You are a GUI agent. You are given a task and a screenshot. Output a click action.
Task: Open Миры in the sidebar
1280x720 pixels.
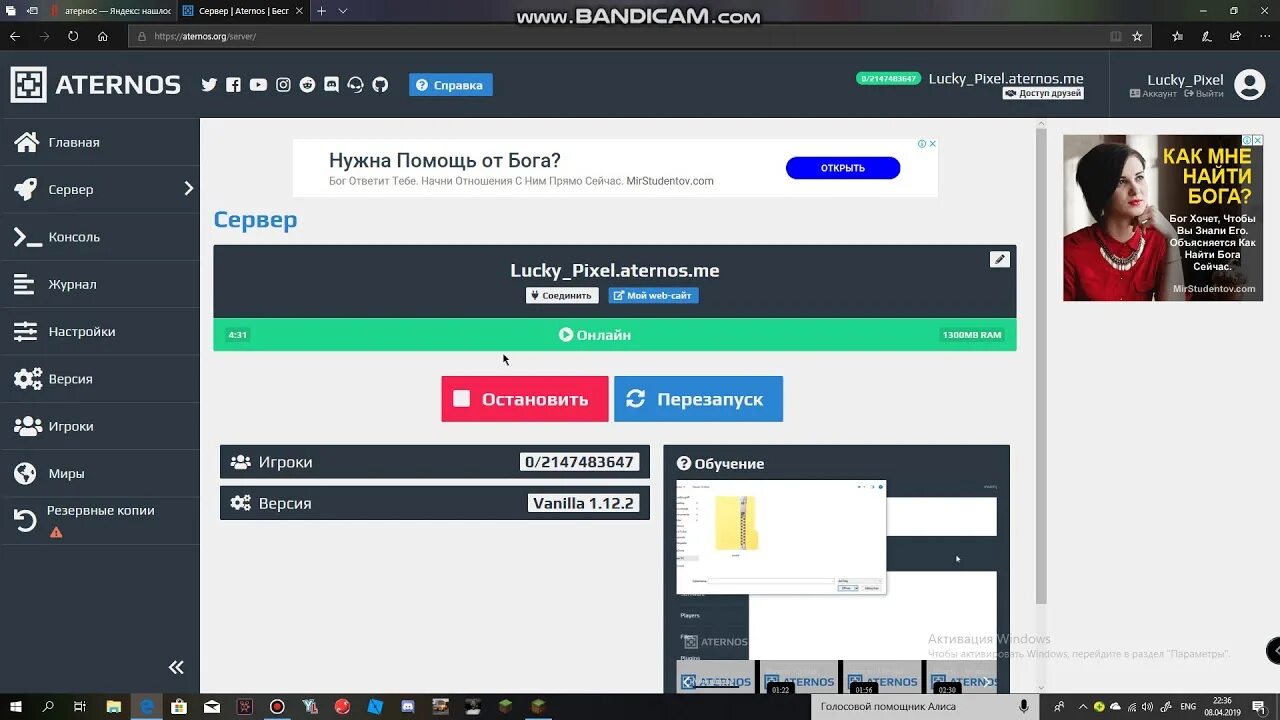[100, 473]
